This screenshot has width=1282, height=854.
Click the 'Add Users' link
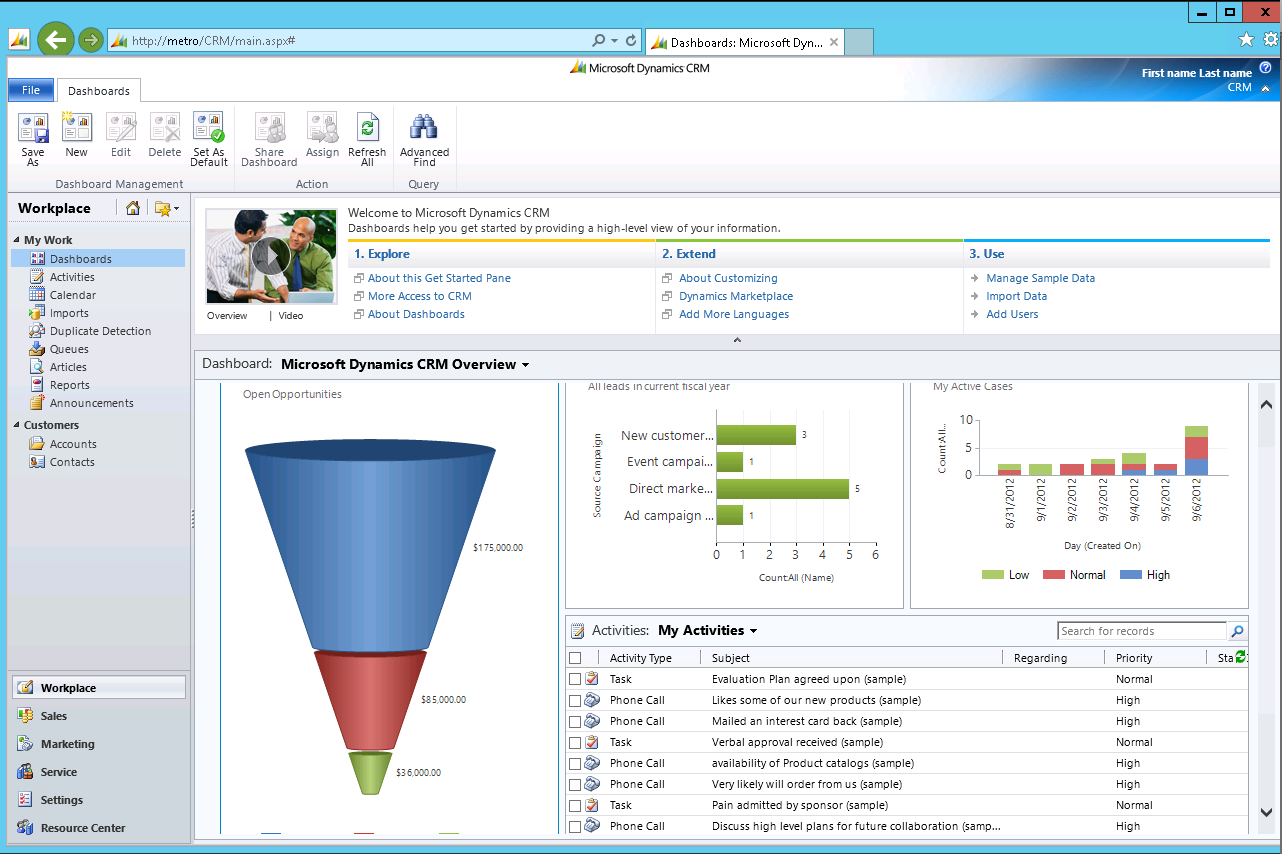(x=1012, y=314)
